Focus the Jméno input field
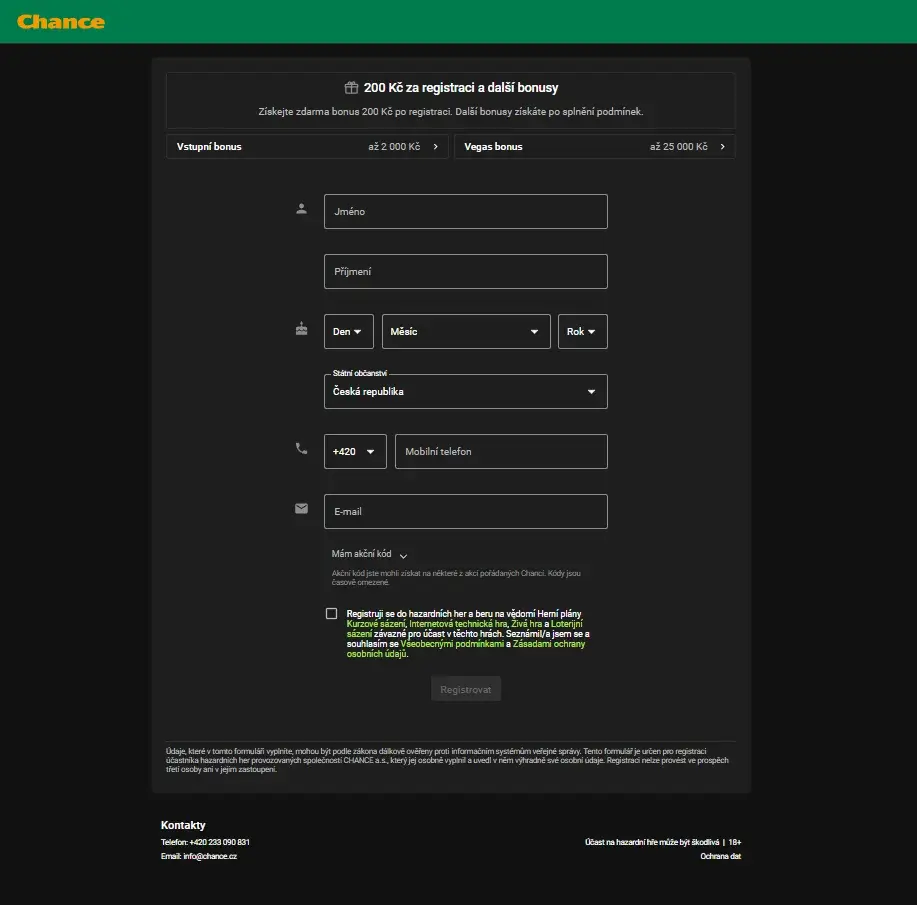The height and width of the screenshot is (905, 917). 466,212
